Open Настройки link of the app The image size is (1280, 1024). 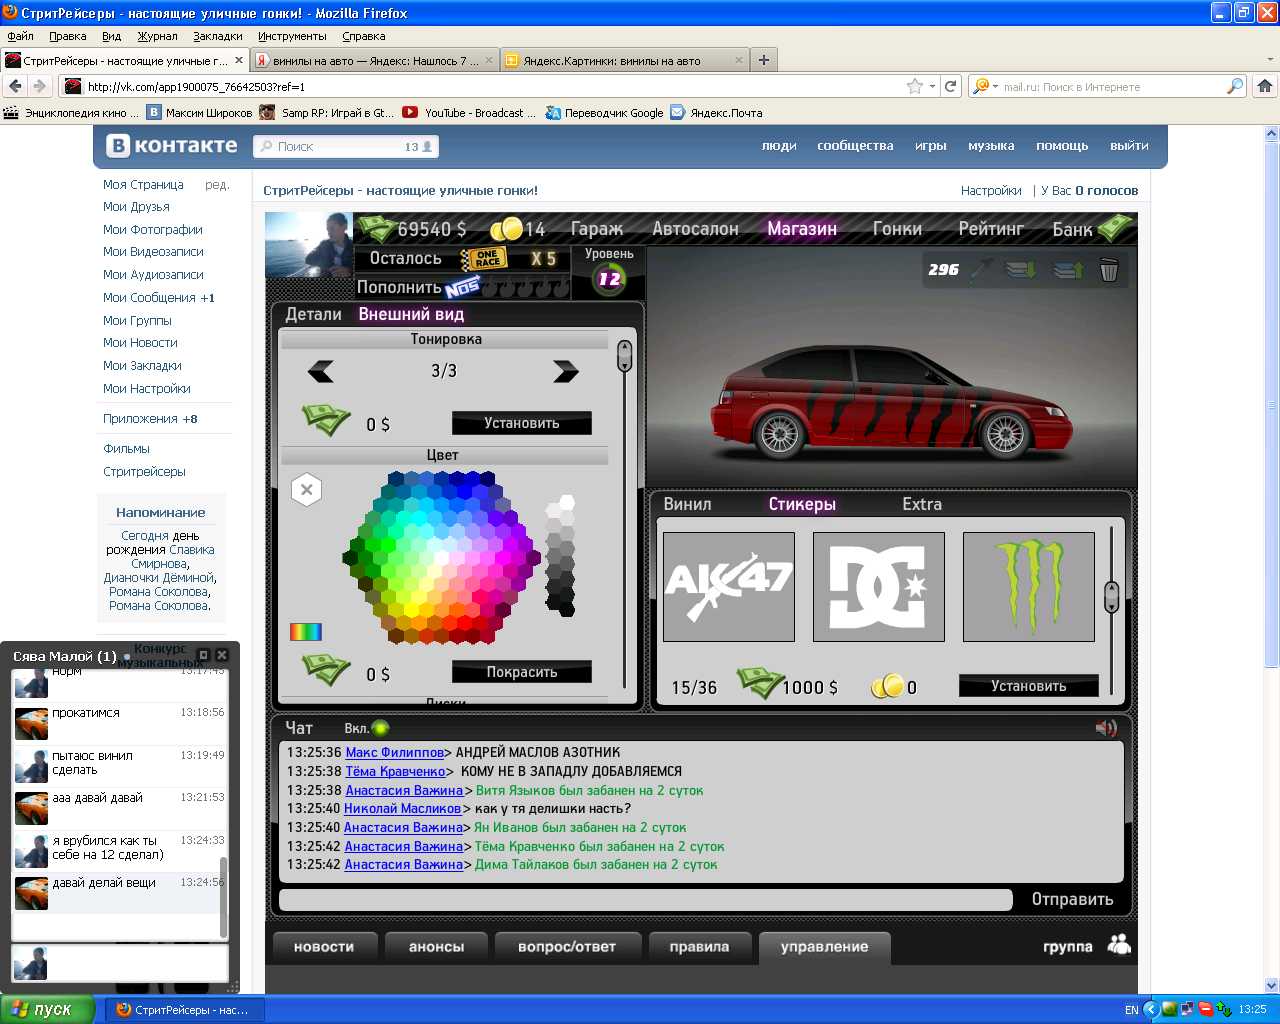pyautogui.click(x=991, y=190)
